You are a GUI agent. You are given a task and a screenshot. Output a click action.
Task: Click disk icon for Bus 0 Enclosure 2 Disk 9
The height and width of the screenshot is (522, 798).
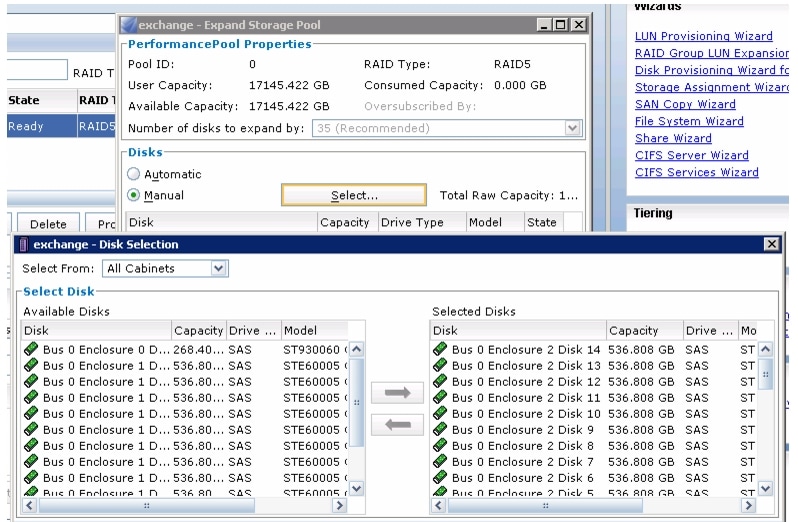(x=440, y=429)
